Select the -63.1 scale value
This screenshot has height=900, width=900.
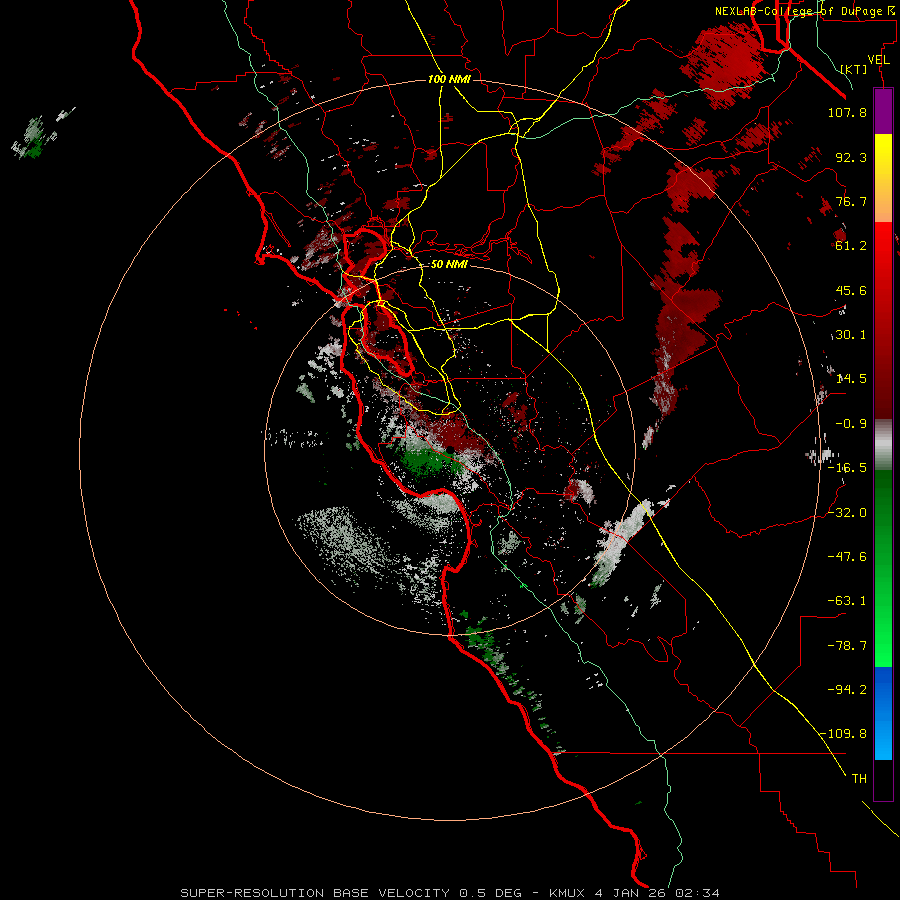point(847,601)
